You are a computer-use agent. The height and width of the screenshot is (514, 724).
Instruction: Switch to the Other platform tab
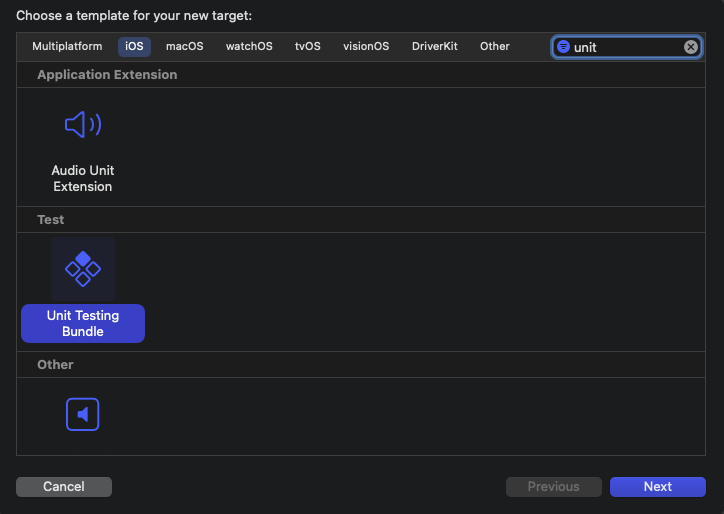point(495,47)
